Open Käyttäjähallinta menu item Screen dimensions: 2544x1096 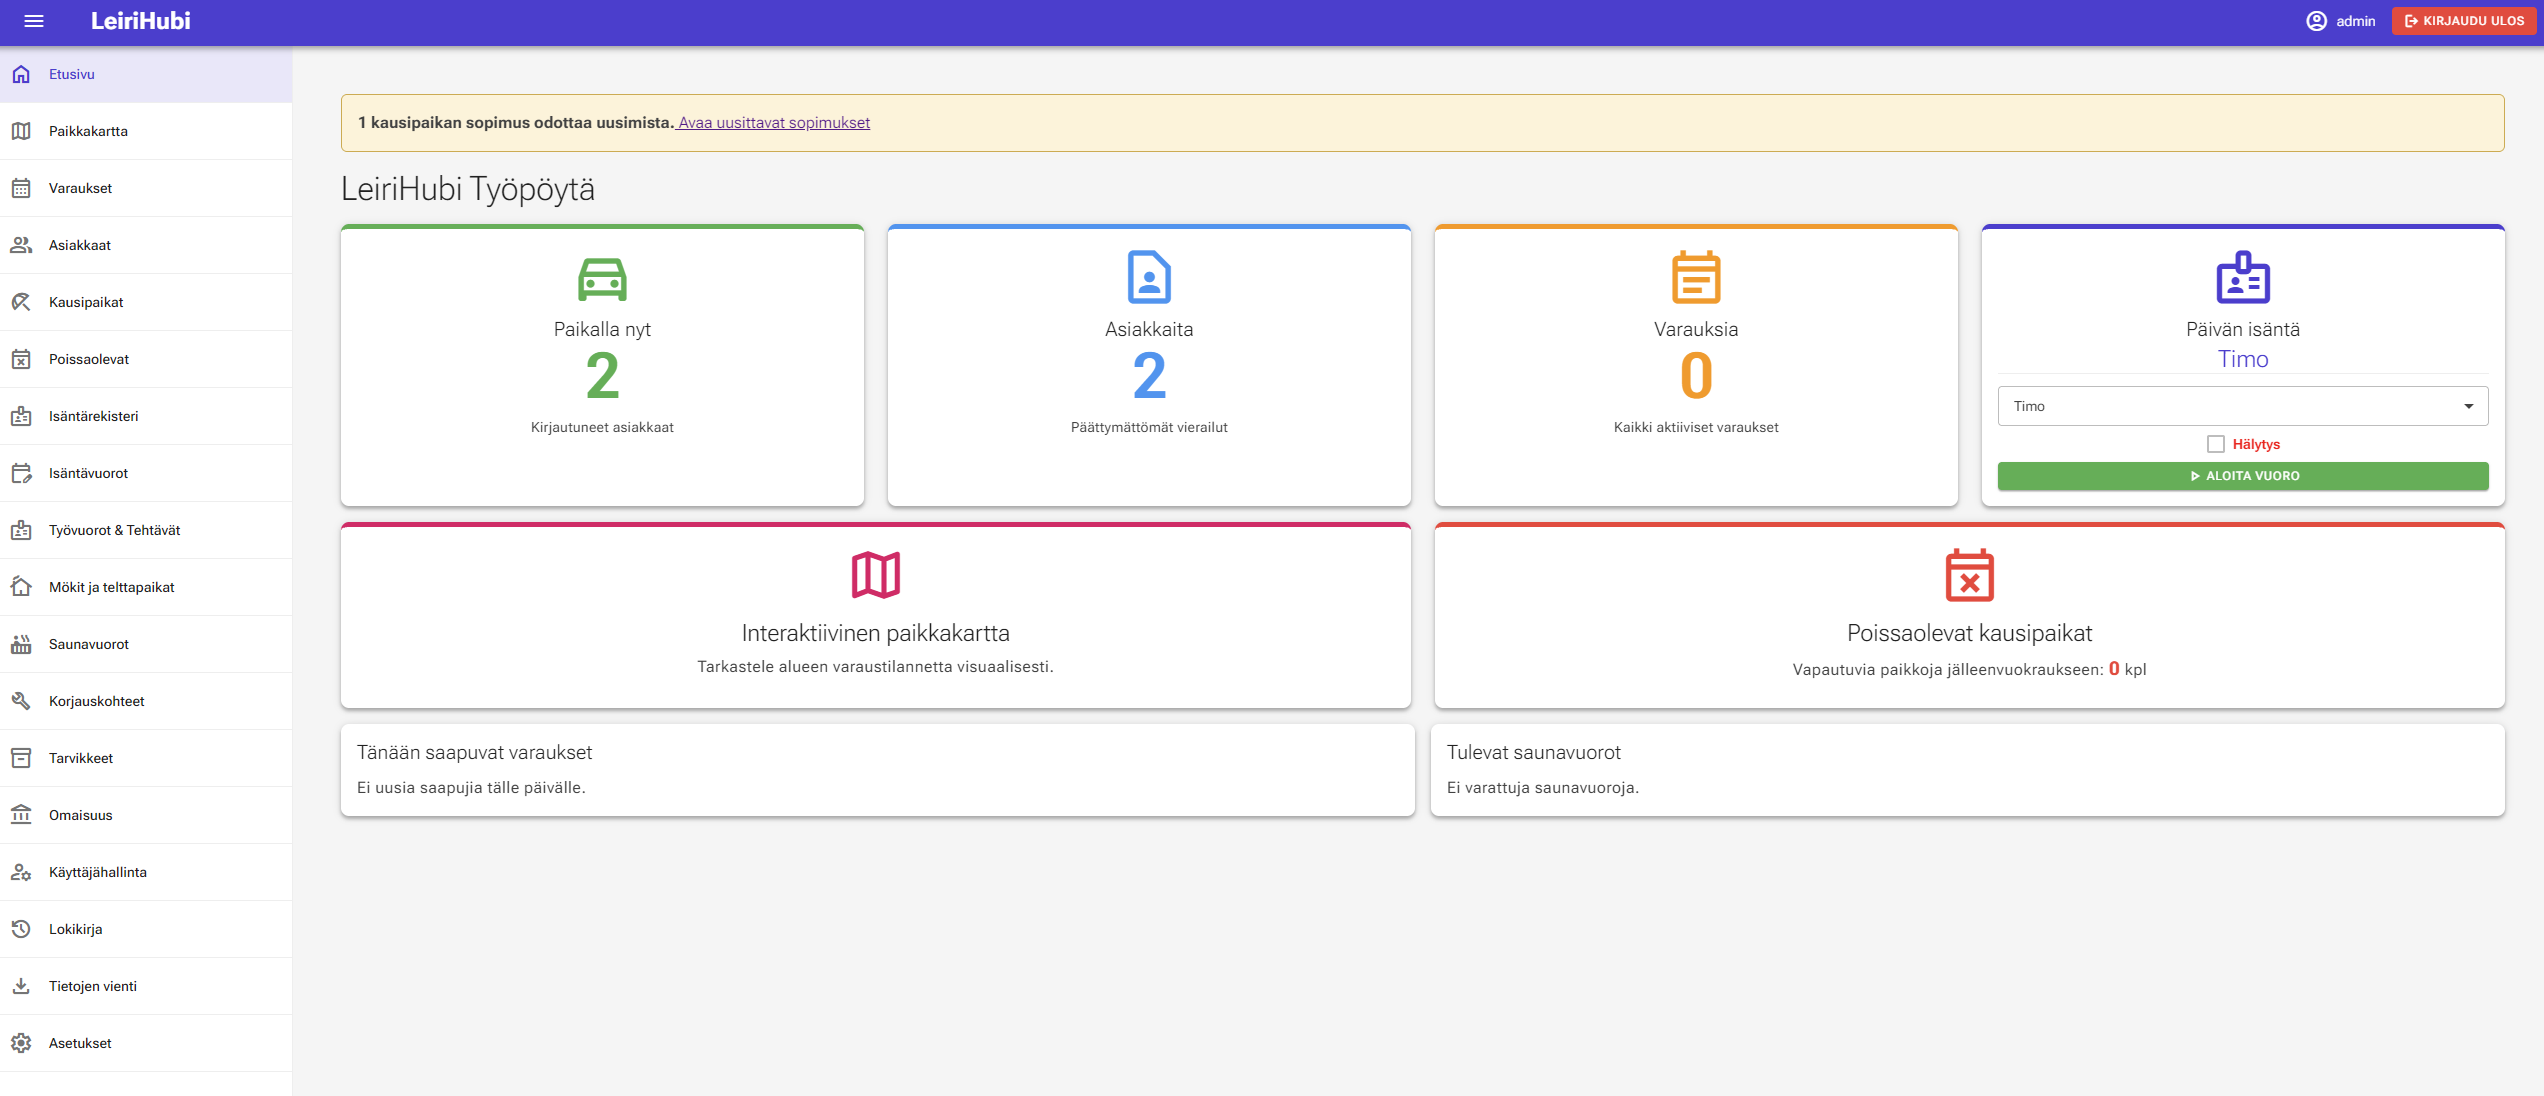pos(146,872)
